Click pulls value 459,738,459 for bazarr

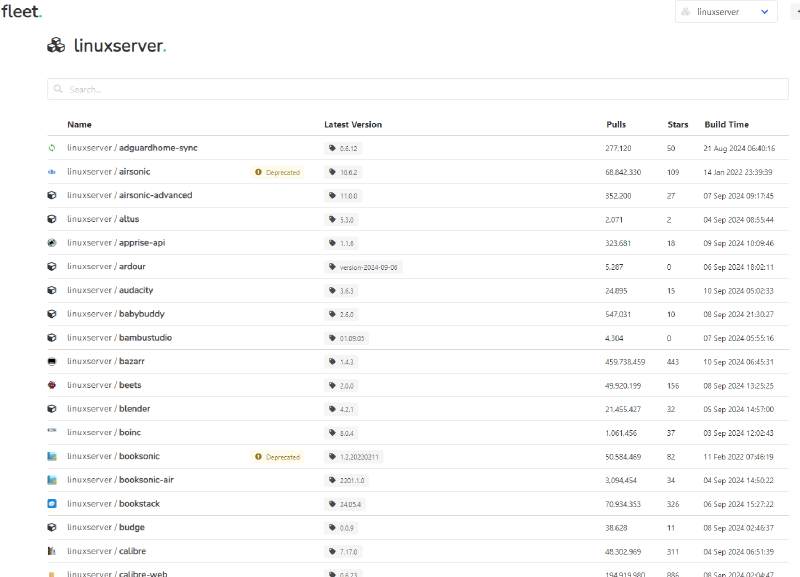[625, 362]
